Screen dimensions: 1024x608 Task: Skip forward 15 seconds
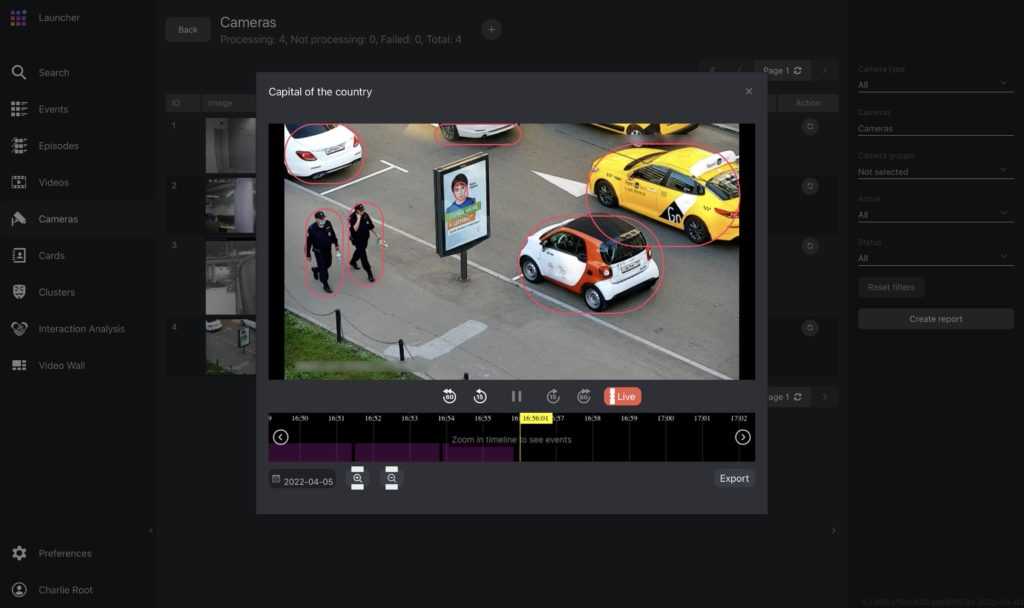click(552, 396)
